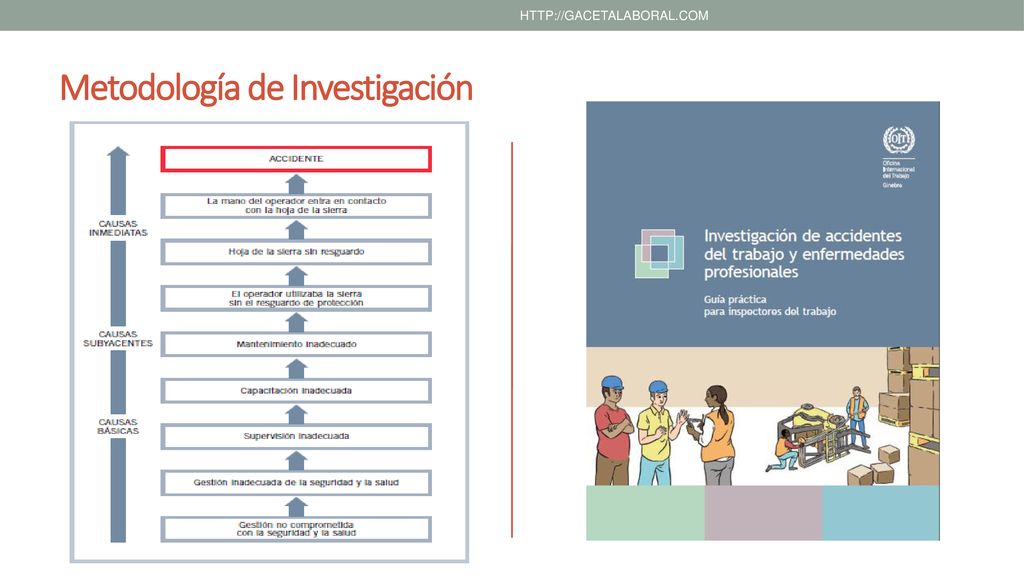
Task: Click the arrow above 'Supervisión inadecuada' box
Action: click(296, 414)
